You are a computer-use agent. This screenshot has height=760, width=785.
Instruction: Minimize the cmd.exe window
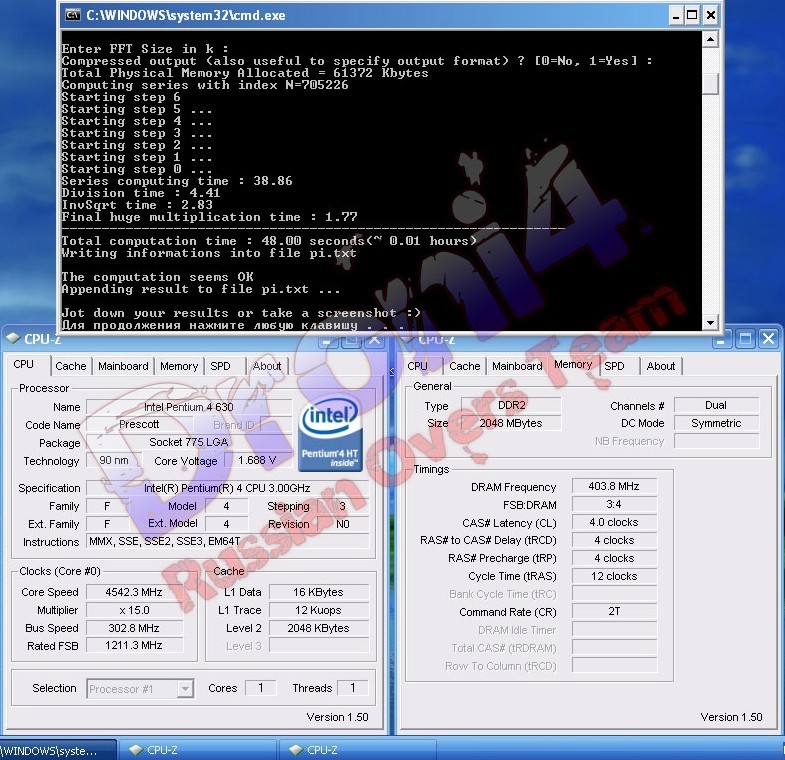coord(676,15)
